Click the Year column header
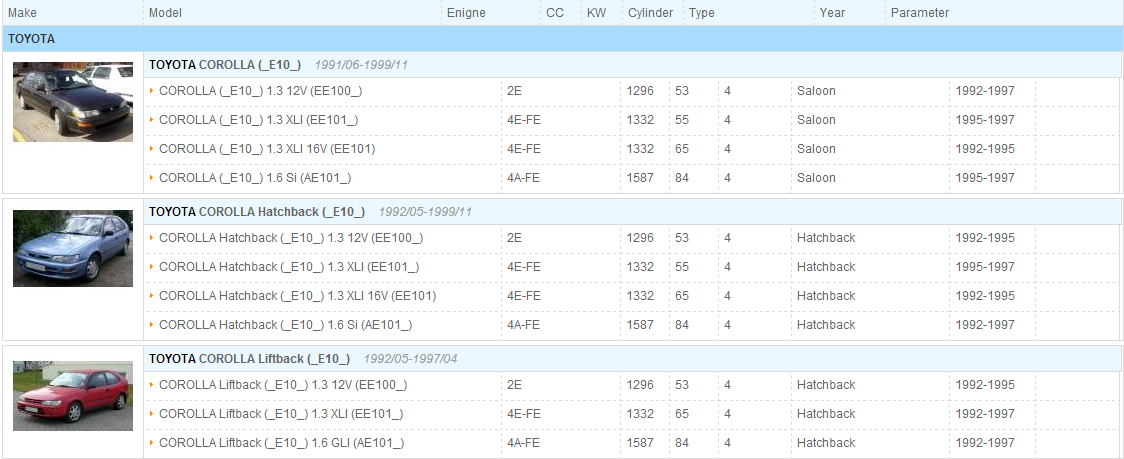Screen dimensions: 1124x459 coord(832,13)
